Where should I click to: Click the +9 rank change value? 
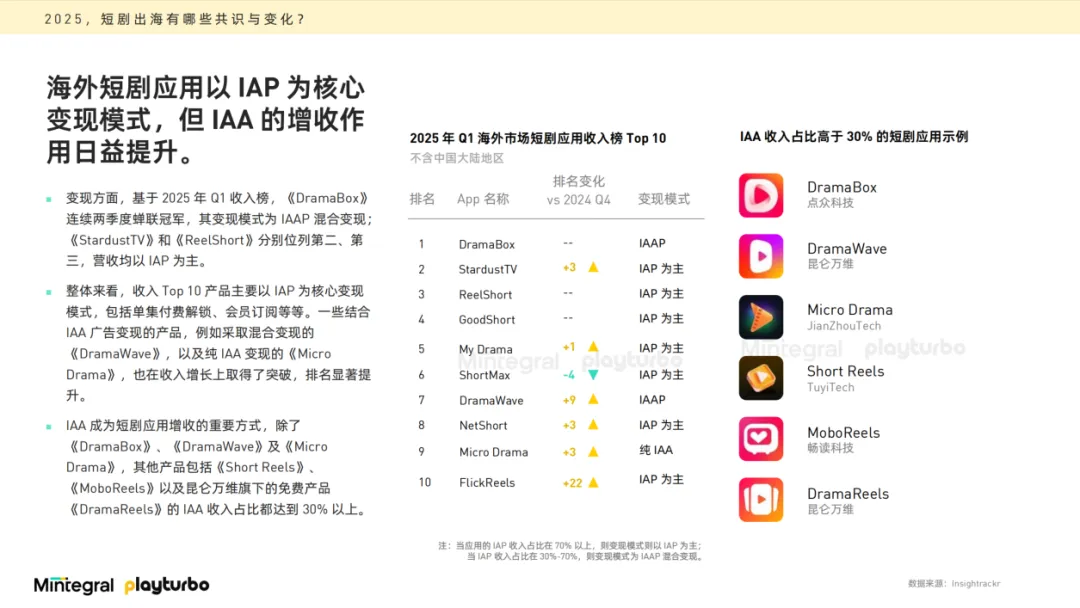point(569,400)
